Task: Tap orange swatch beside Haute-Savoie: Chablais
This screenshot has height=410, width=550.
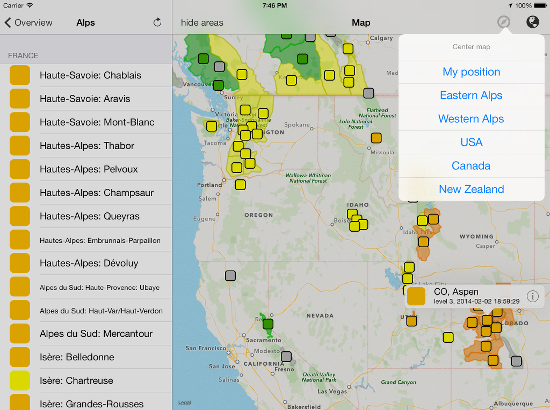Action: coord(20,75)
